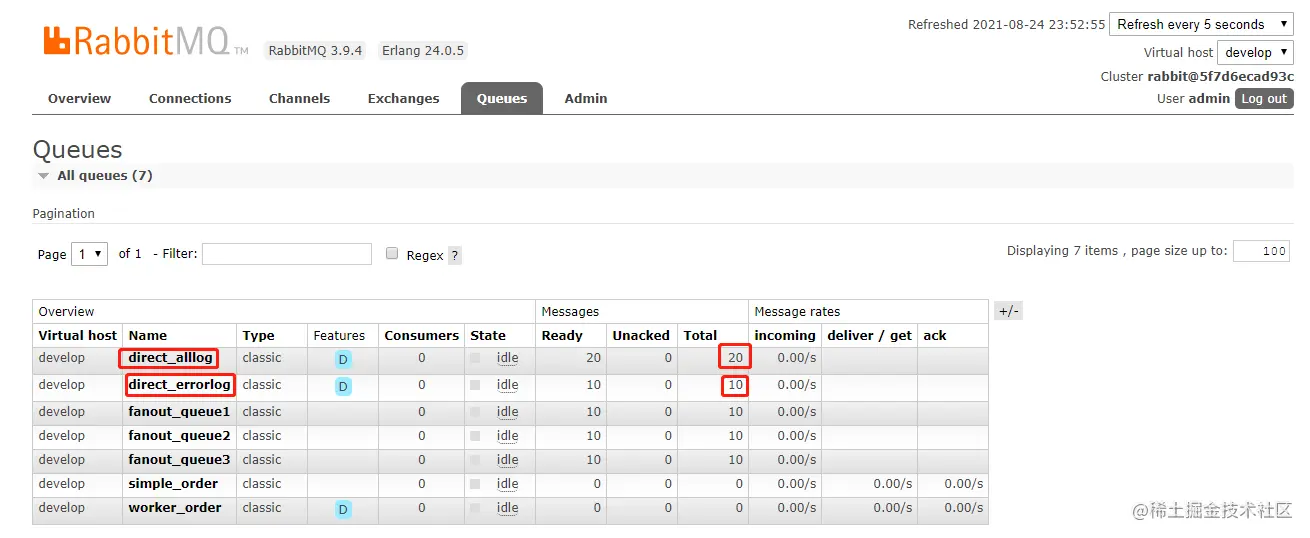Click the idle state of direct_alllog
Image resolution: width=1310 pixels, height=538 pixels.
(x=508, y=358)
